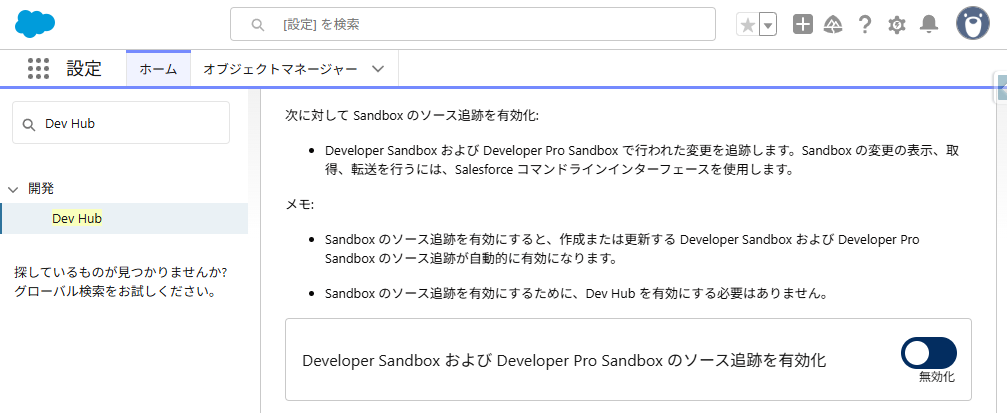
Task: Enable the Sandbox source tracking toggle
Action: pos(928,353)
